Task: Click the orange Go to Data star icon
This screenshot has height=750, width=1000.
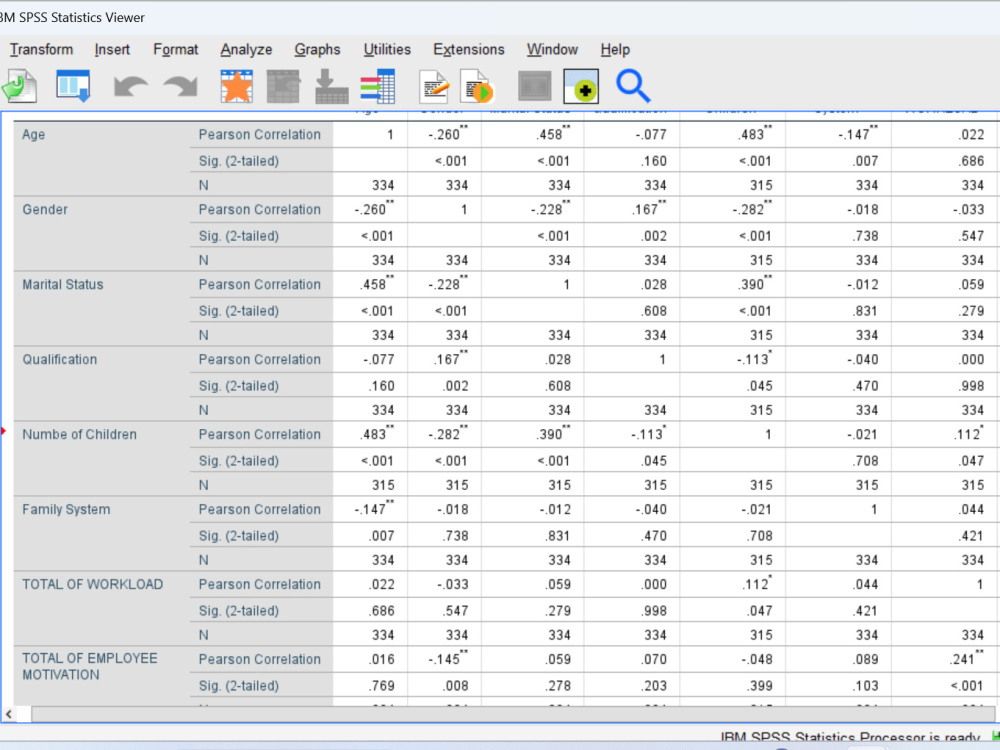Action: click(237, 86)
